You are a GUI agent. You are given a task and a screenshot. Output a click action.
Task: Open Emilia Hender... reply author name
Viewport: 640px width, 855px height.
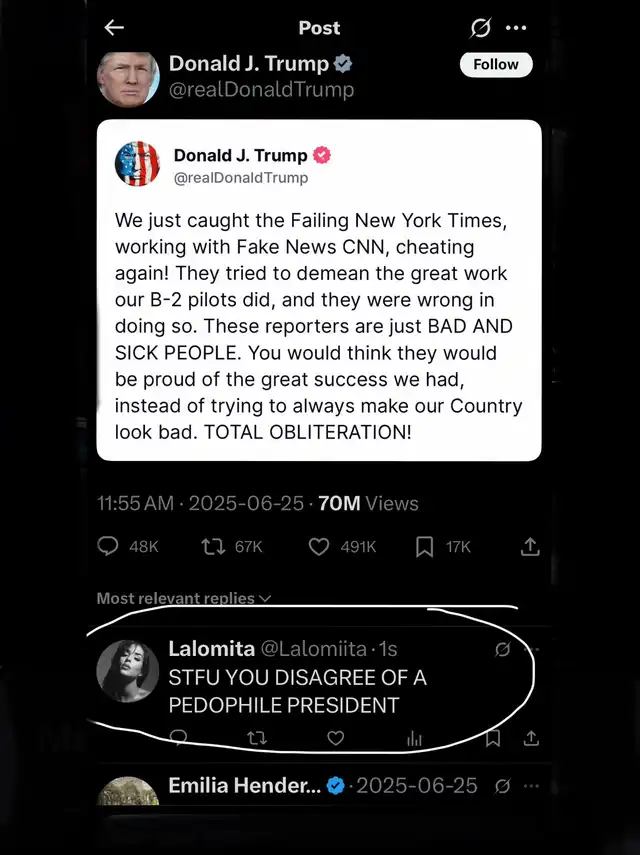pyautogui.click(x=241, y=785)
